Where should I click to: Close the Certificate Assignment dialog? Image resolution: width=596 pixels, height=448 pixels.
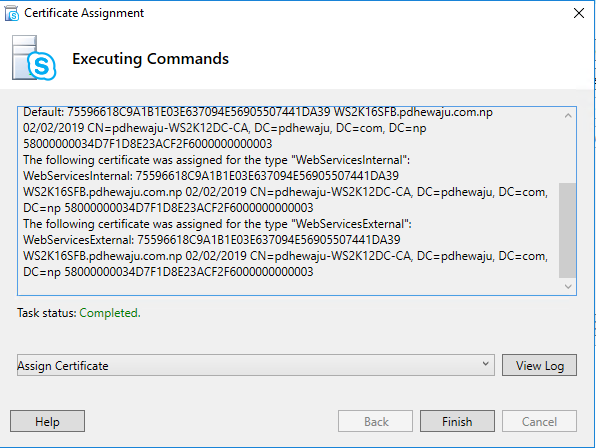[579, 13]
